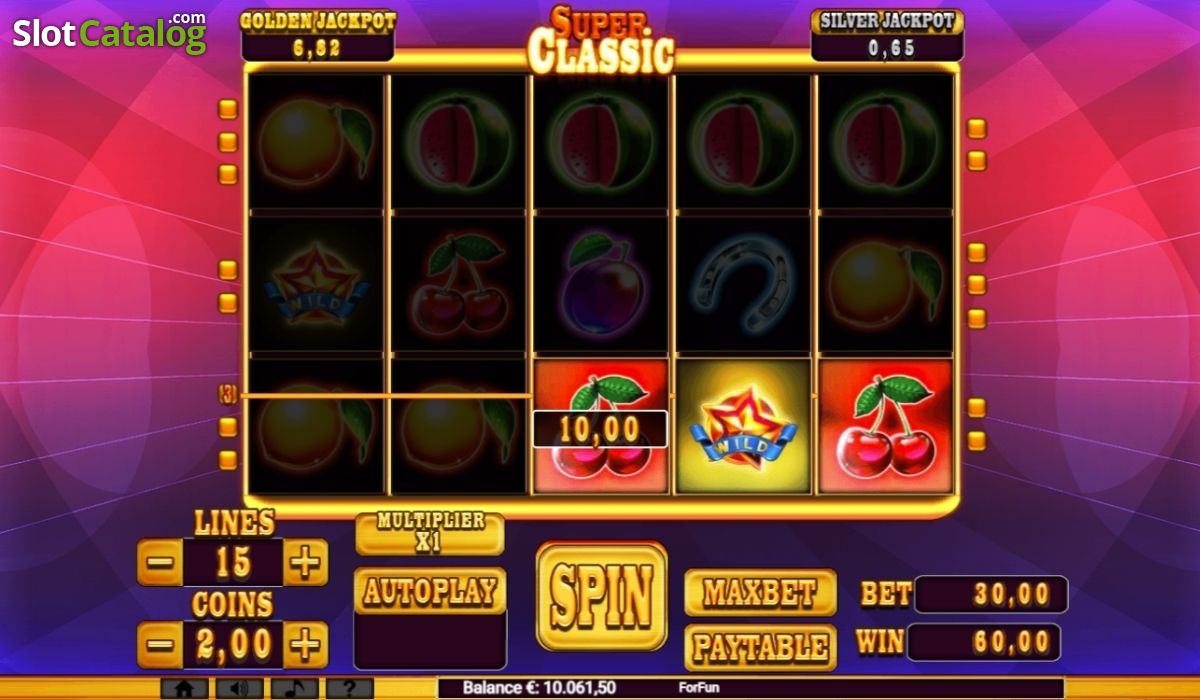Open the help question mark icon
This screenshot has height=700, width=1200.
pos(349,688)
